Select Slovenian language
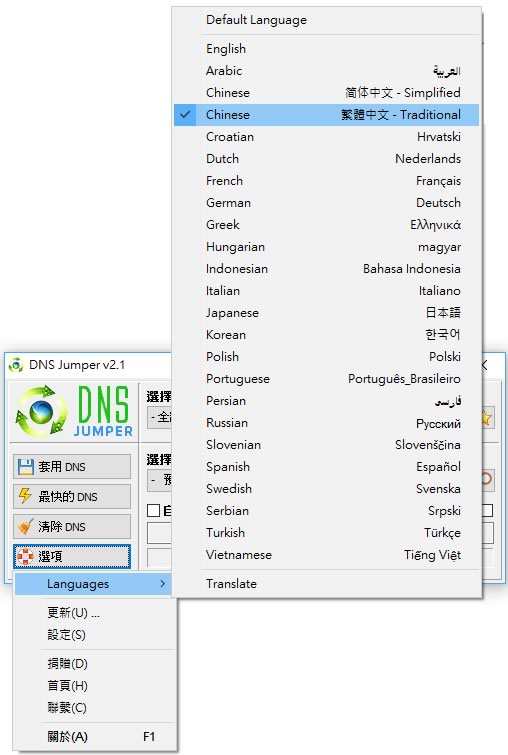The height and width of the screenshot is (755, 508). click(326, 445)
